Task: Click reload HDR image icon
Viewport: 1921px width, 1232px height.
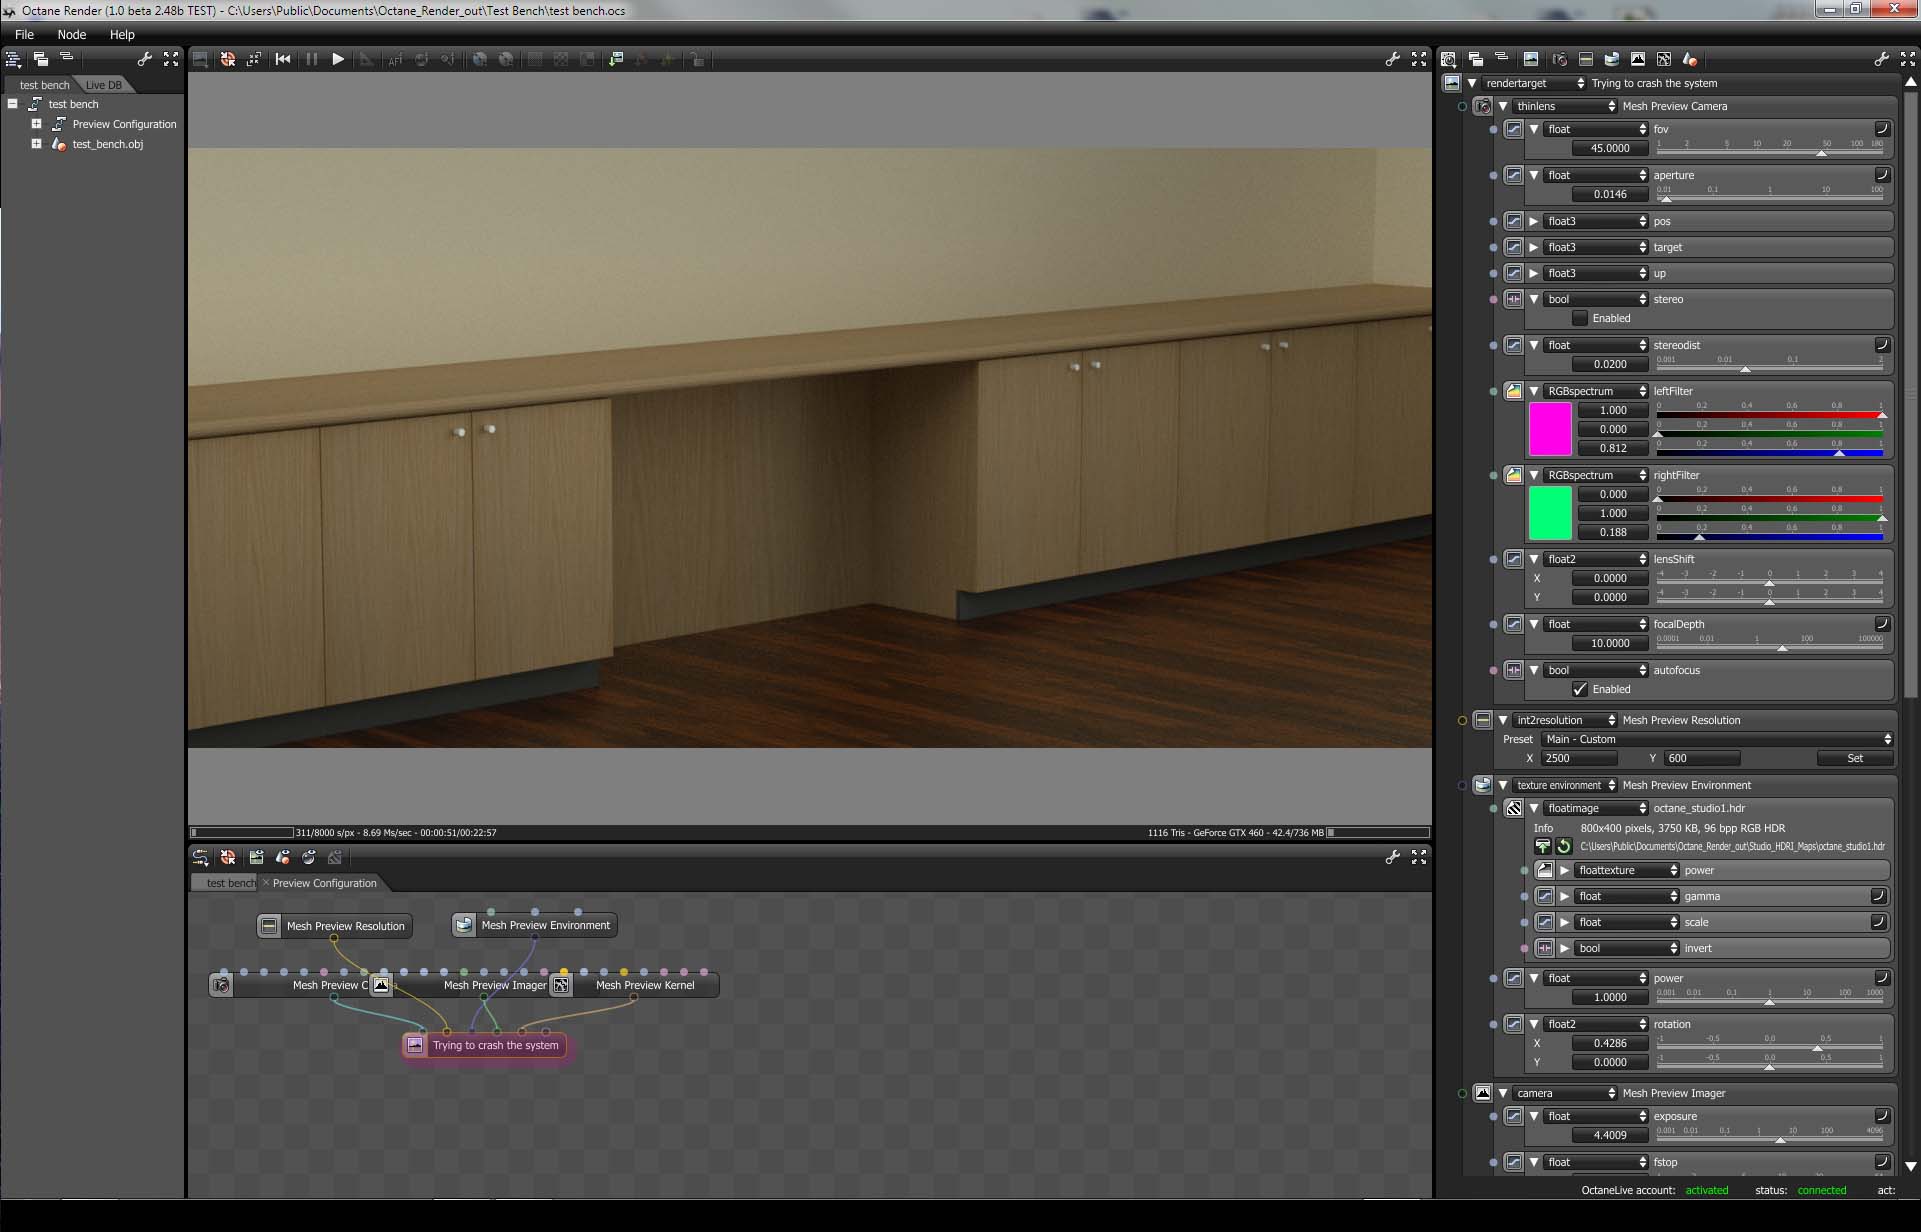Action: pyautogui.click(x=1564, y=846)
